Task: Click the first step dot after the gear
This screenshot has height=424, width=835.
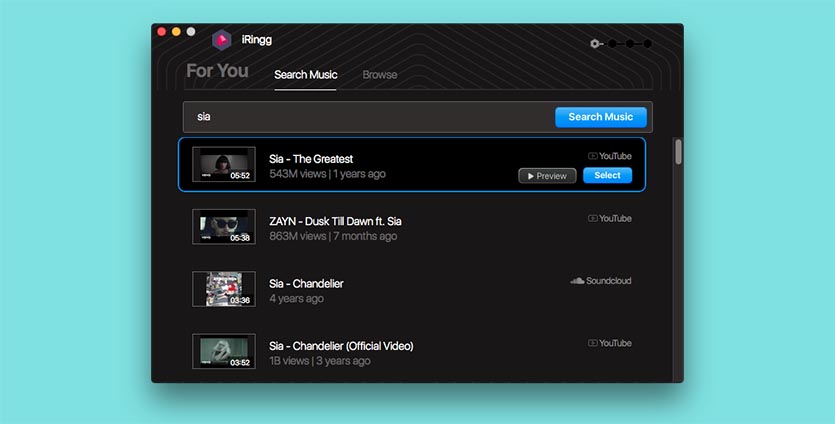Action: pyautogui.click(x=612, y=44)
